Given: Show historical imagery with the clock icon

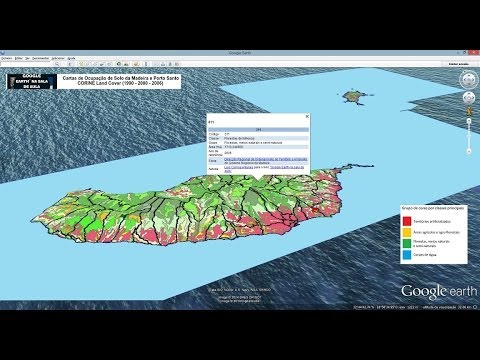Looking at the screenshot, I should point(119,64).
